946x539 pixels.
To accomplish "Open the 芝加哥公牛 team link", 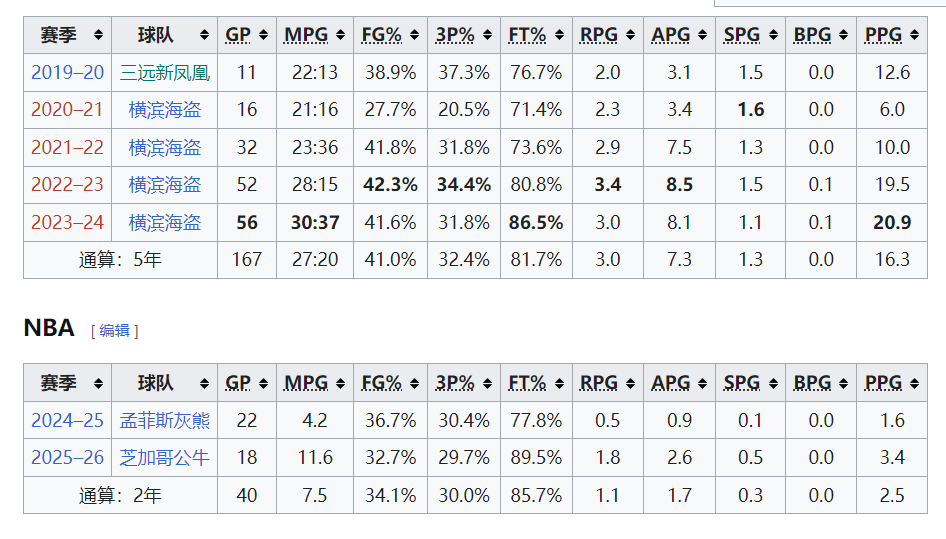I will click(x=165, y=458).
